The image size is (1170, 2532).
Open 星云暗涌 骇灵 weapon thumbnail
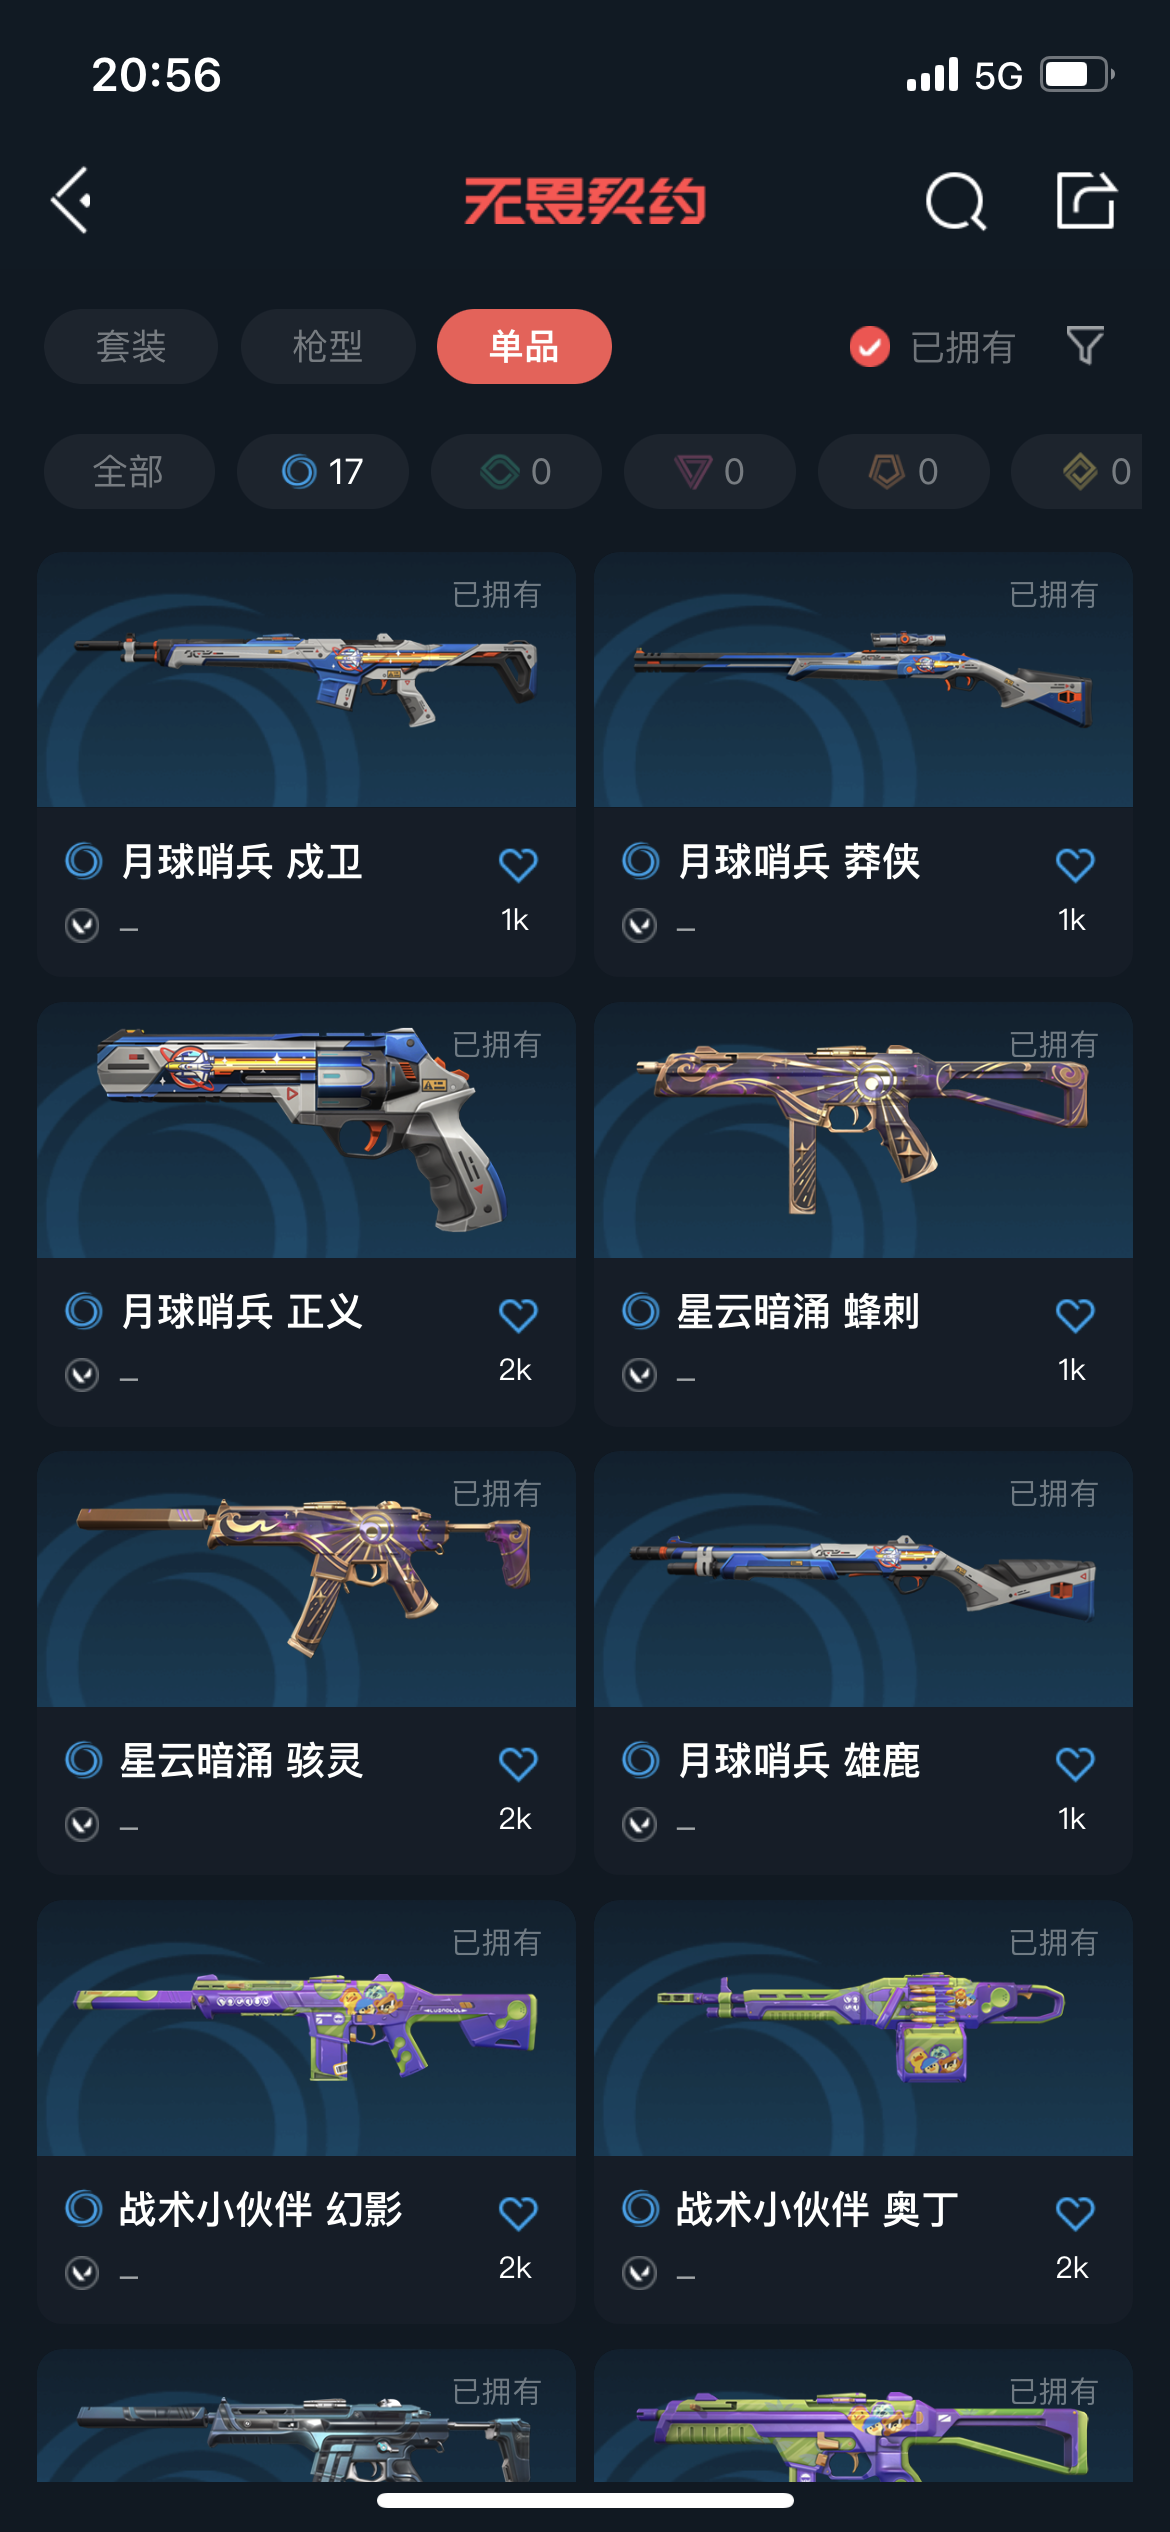click(x=306, y=1579)
